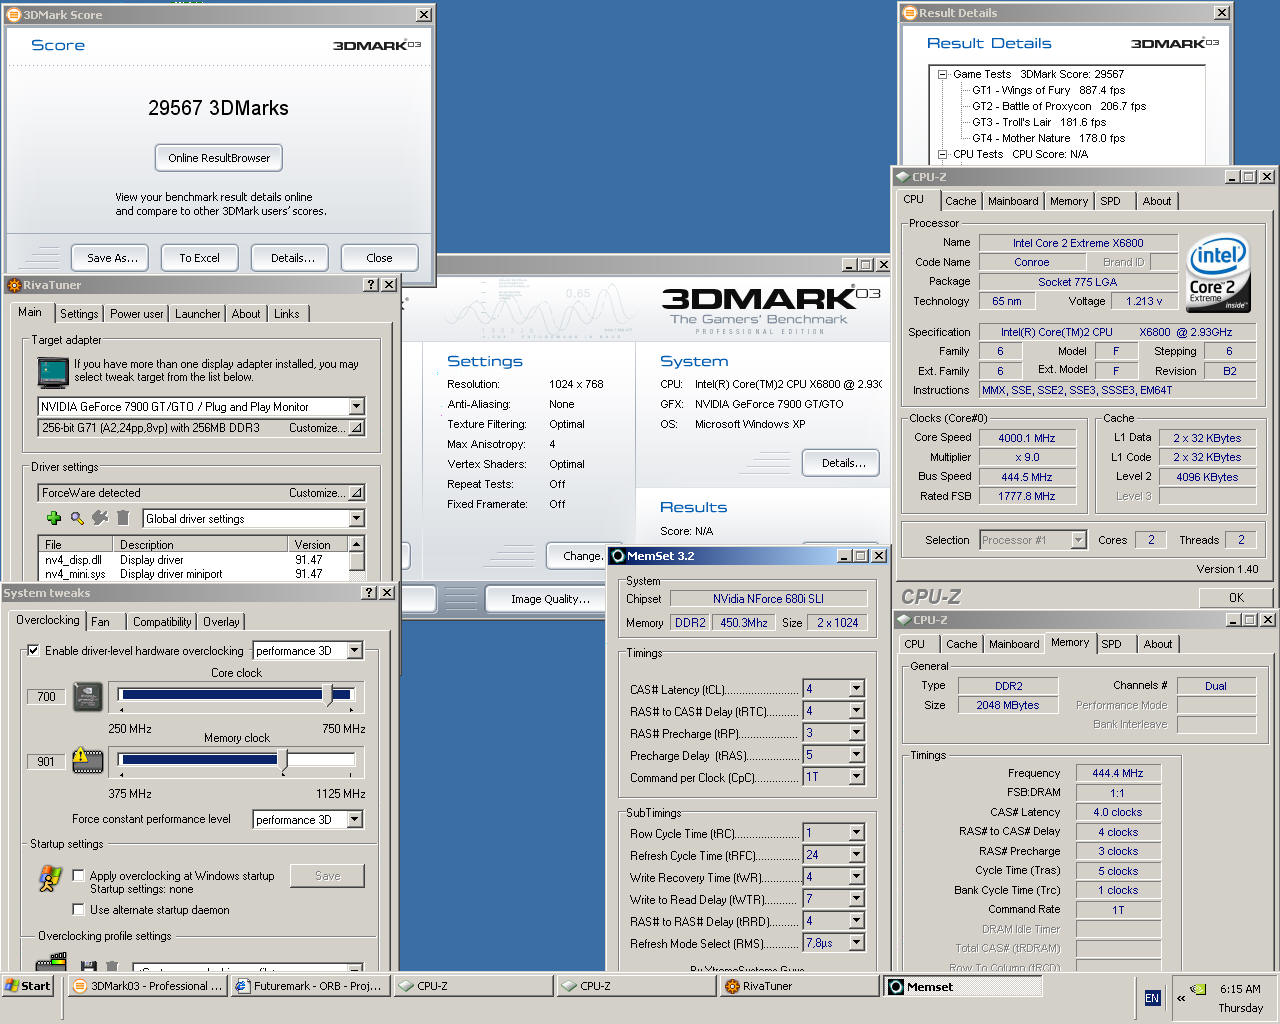The width and height of the screenshot is (1280, 1024).
Task: Select GT1 - Wings of Fury result row
Action: point(1048,90)
